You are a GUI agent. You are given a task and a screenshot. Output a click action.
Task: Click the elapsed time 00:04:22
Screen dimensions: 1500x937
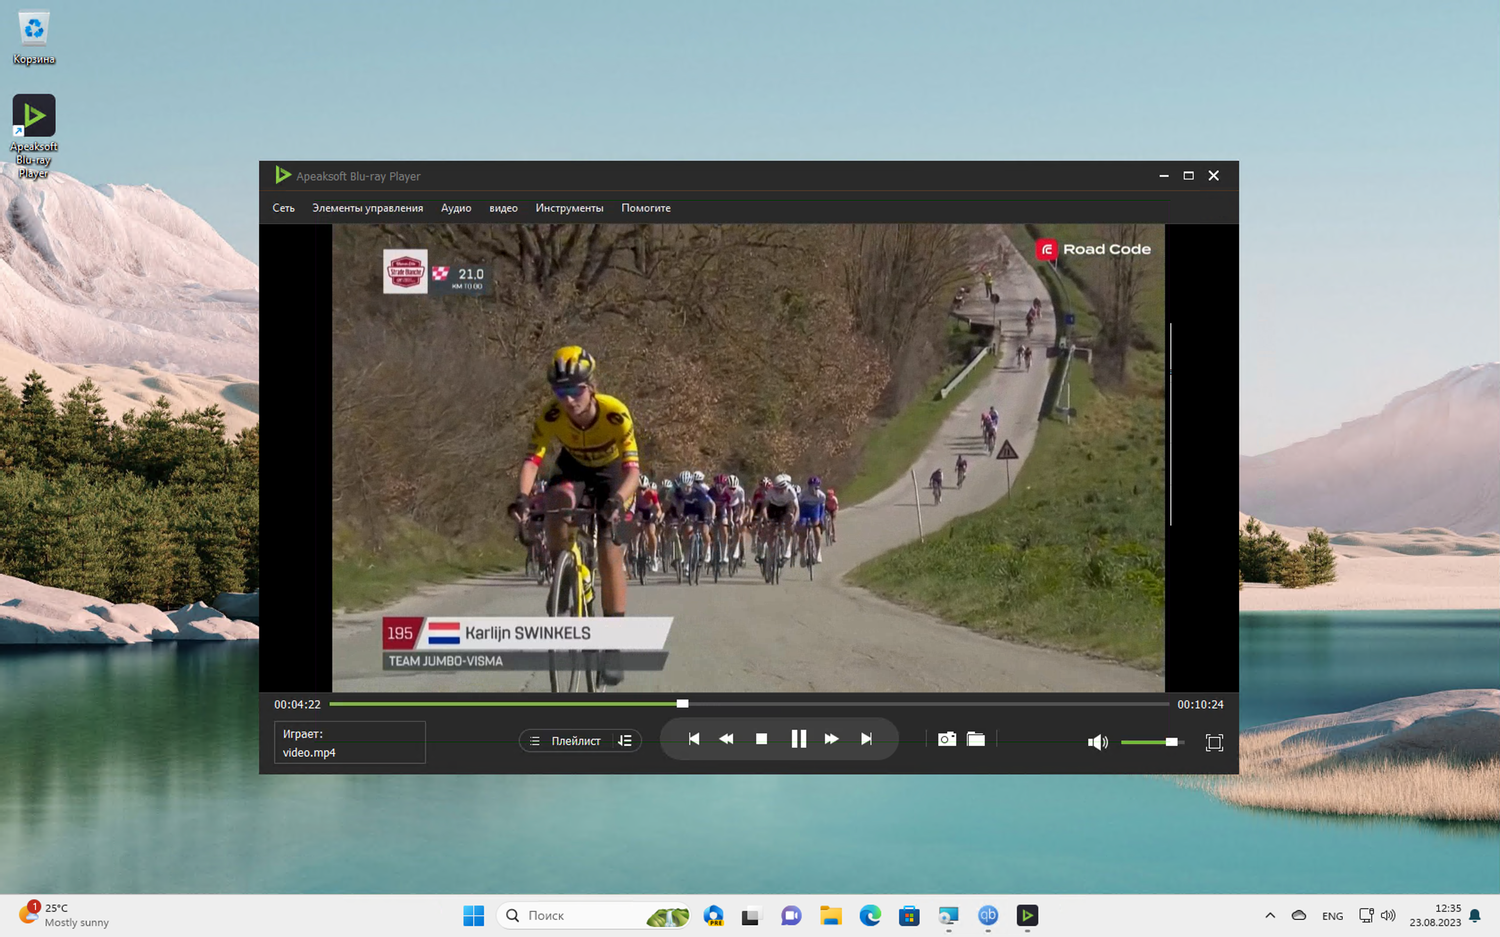(297, 704)
